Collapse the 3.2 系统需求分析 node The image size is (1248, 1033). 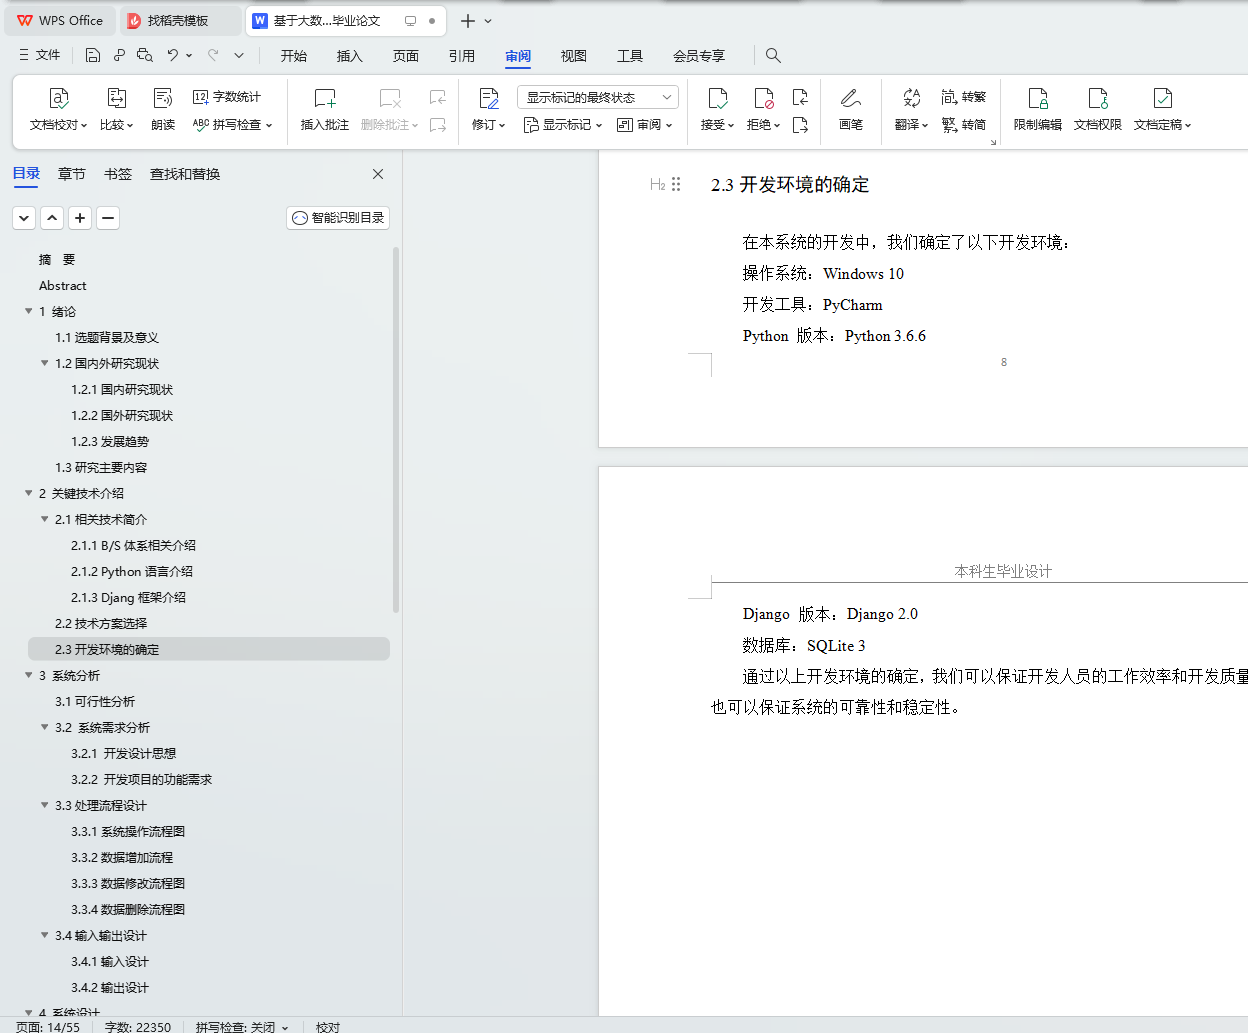44,727
